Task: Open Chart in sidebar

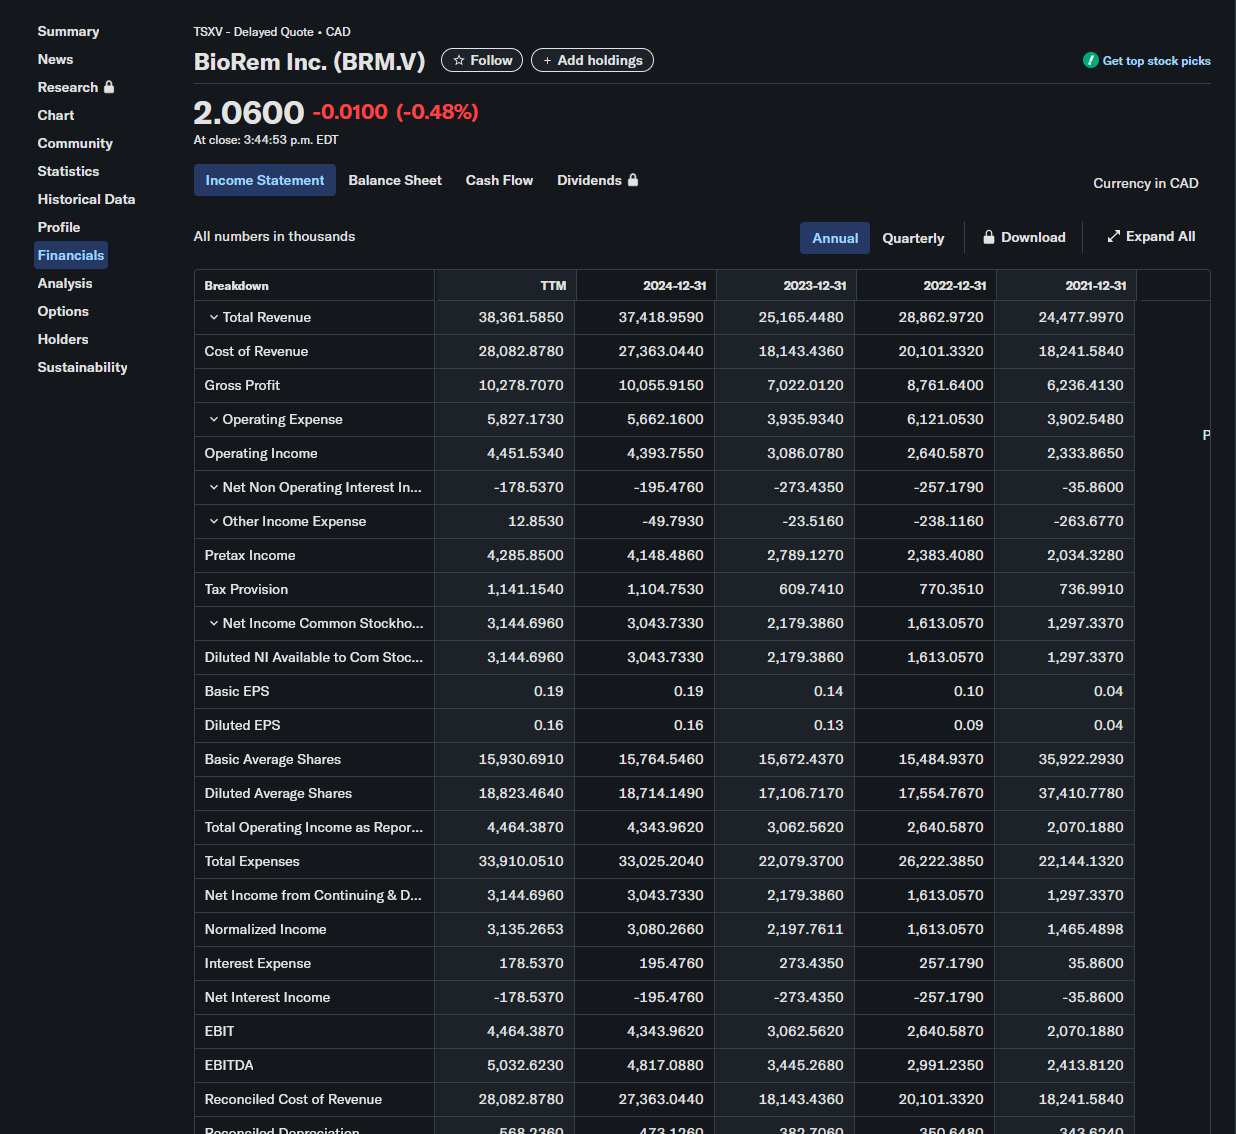Action: tap(56, 115)
